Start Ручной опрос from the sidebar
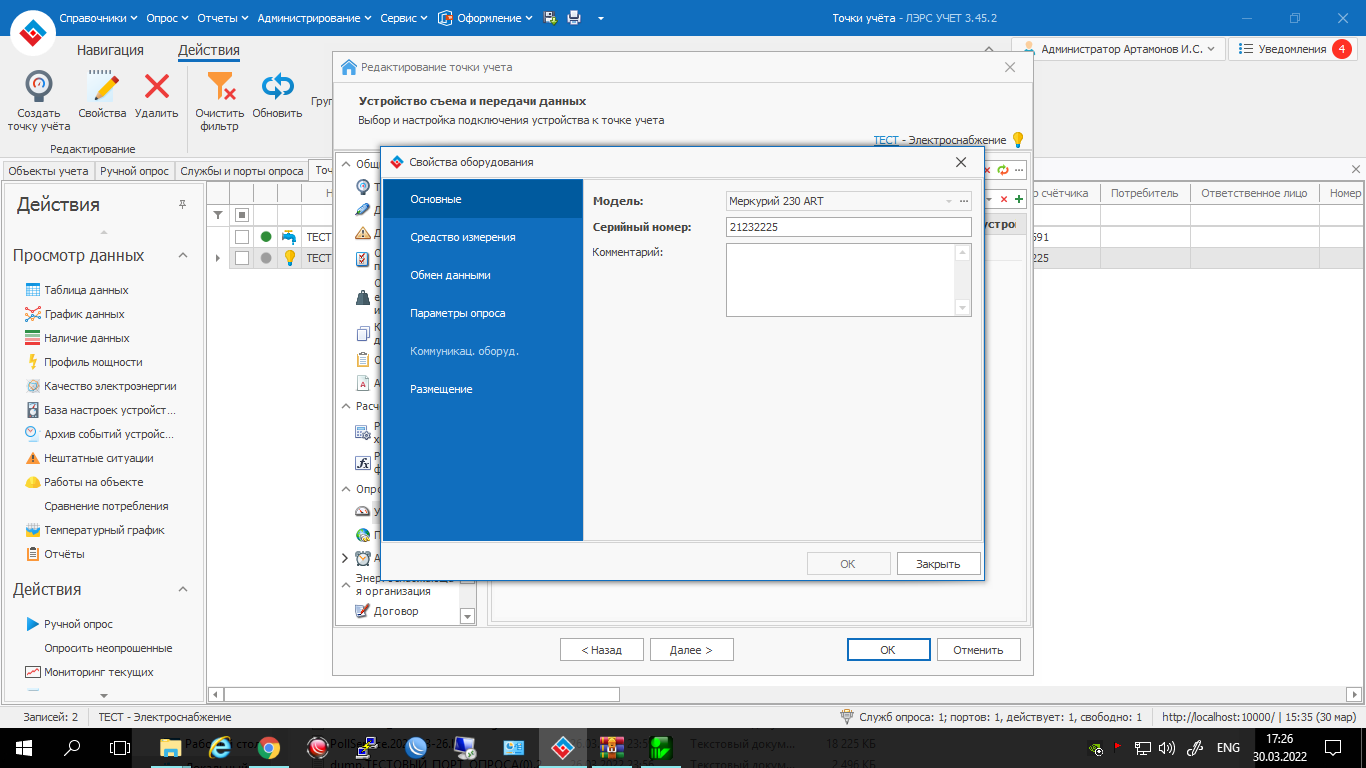Viewport: 1366px width, 768px height. tap(78, 624)
